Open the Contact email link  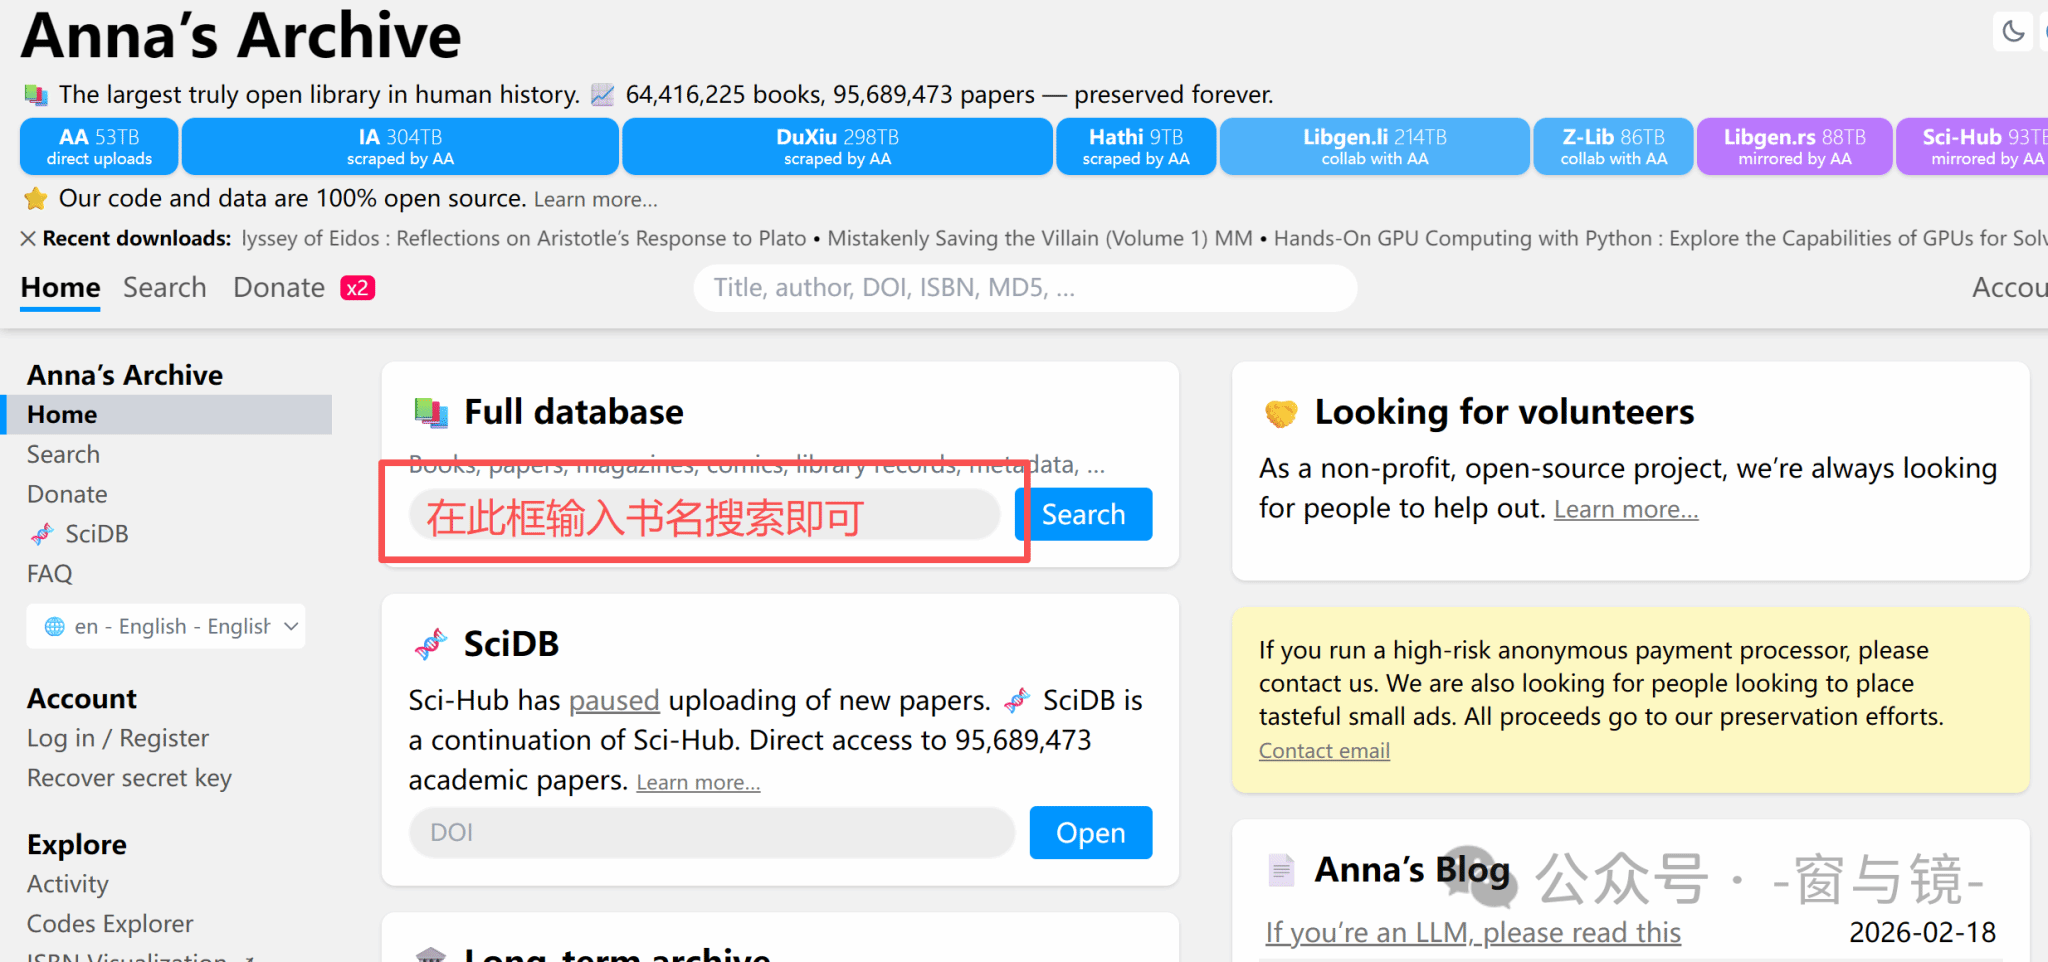(1324, 751)
